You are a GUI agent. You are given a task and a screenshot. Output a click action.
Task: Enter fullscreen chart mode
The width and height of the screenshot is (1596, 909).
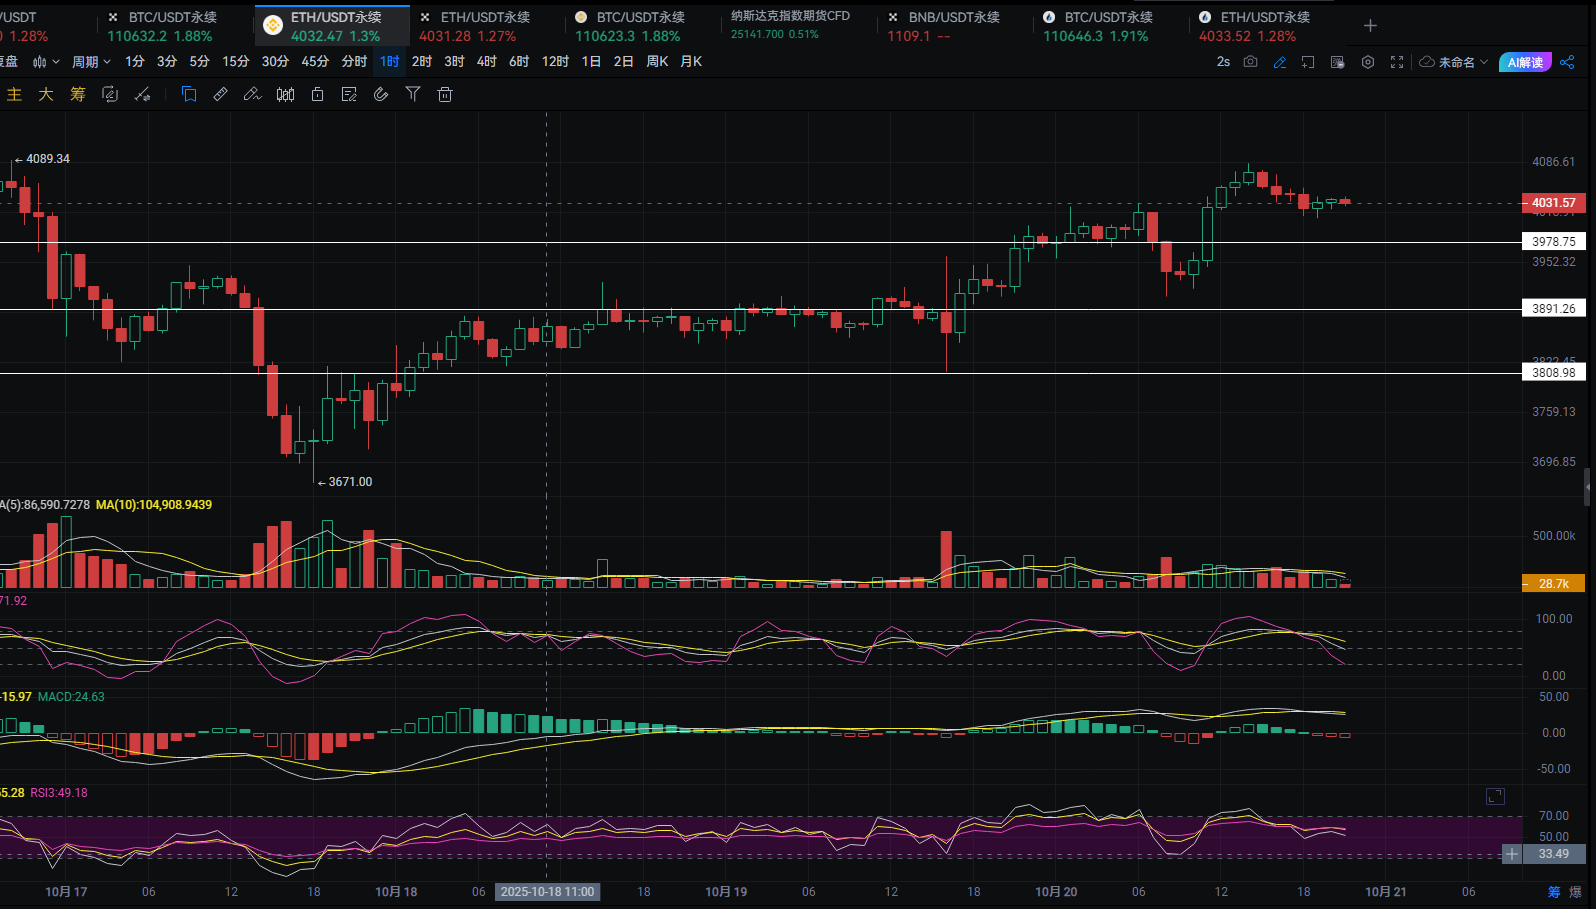[x=1397, y=62]
